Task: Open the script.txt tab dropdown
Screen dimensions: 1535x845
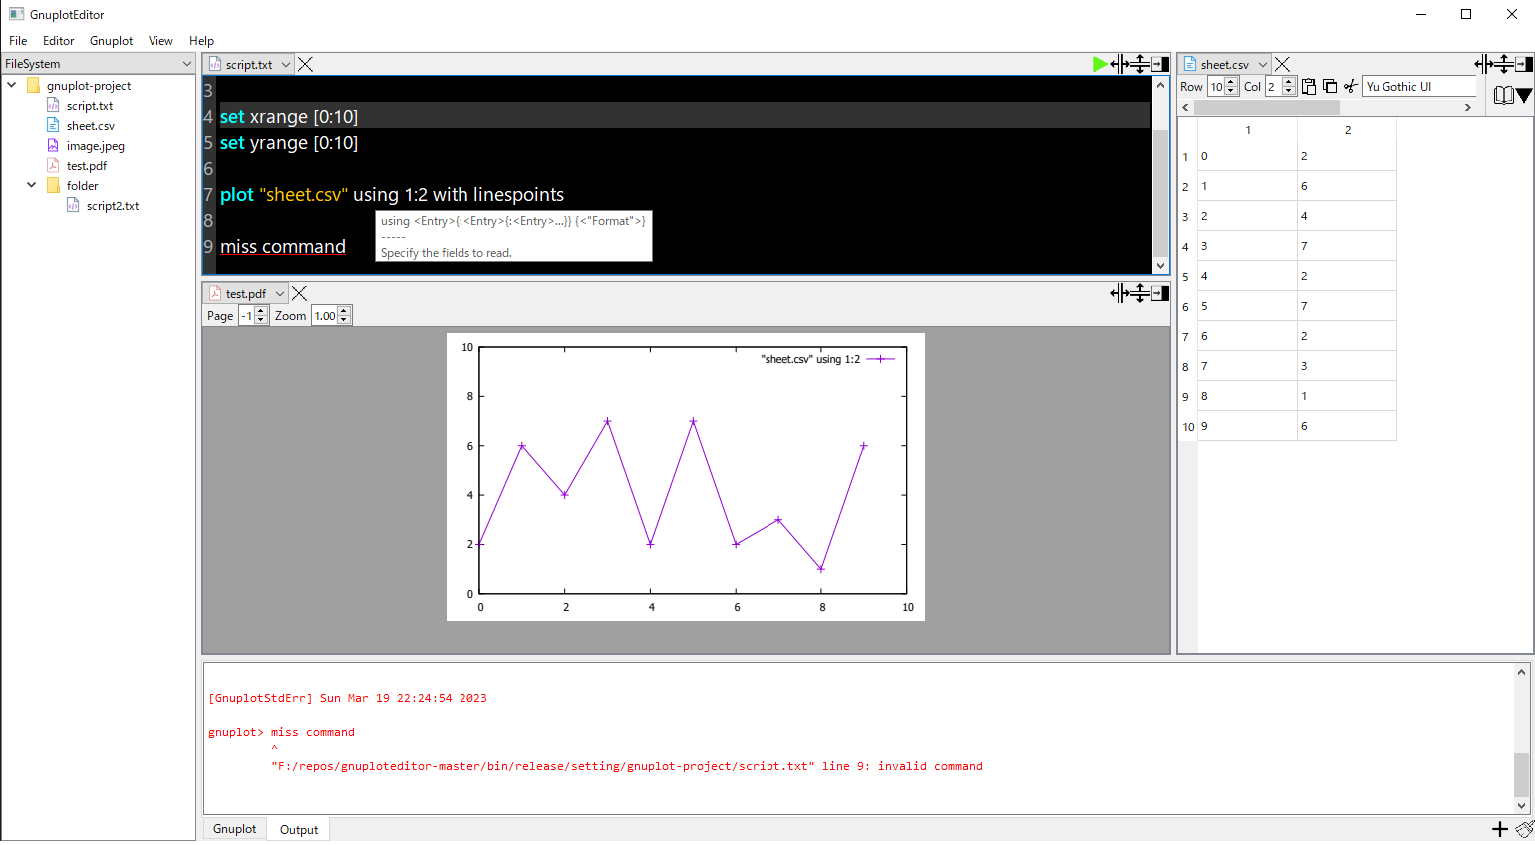Action: click(x=286, y=64)
